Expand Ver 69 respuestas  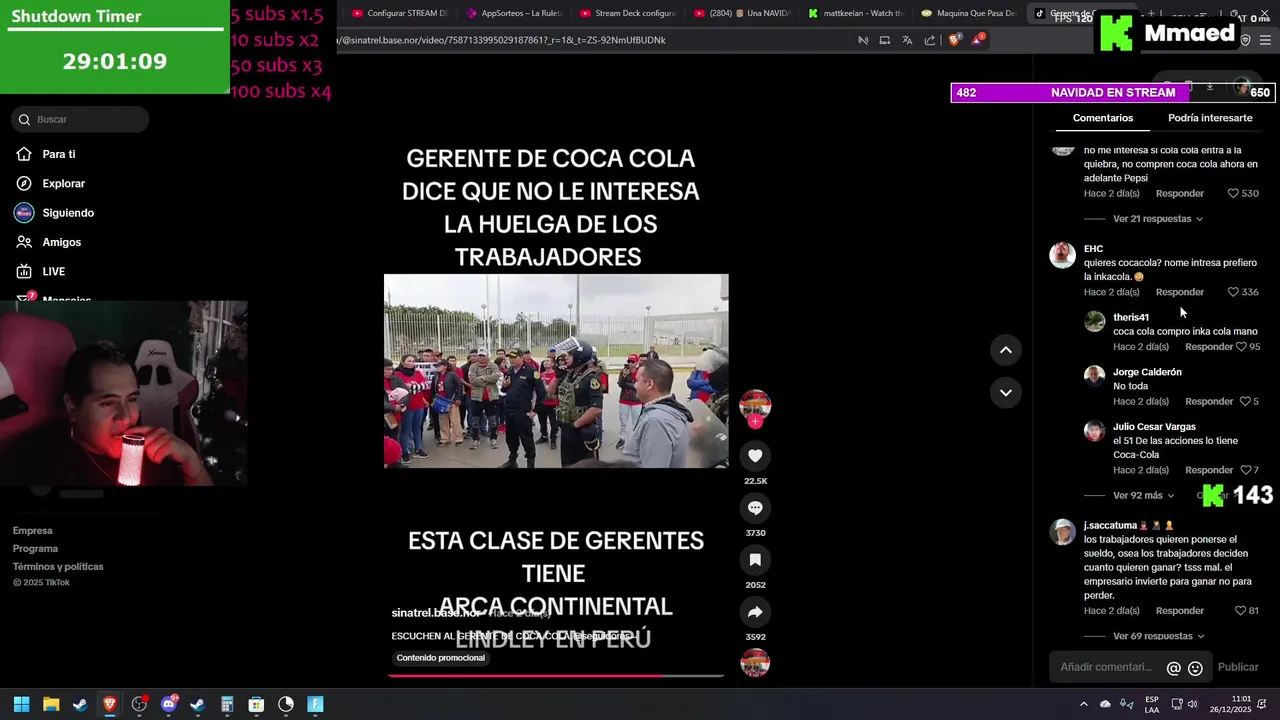coord(1157,636)
